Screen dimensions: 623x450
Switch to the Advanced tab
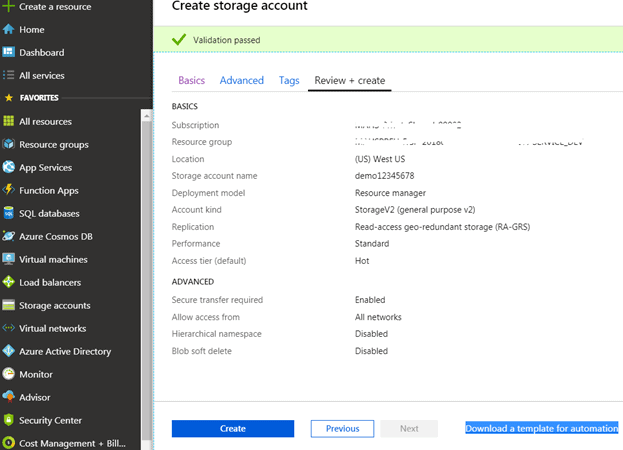coord(241,80)
